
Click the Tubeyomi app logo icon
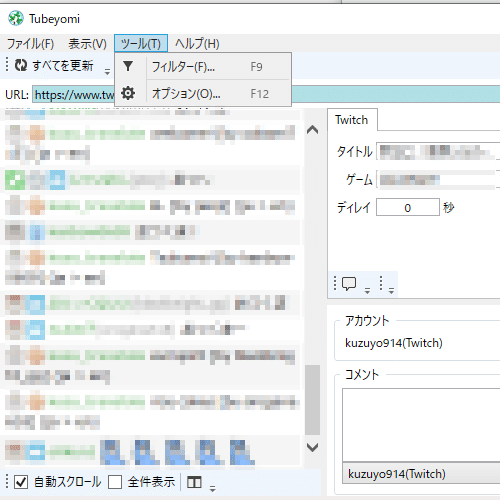(16, 18)
